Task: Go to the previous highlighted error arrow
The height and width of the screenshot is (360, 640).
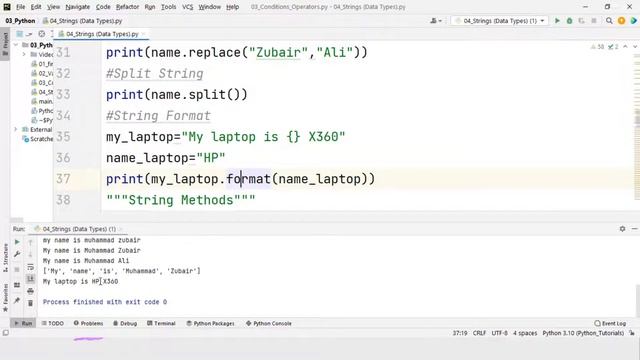Action: [x=625, y=47]
